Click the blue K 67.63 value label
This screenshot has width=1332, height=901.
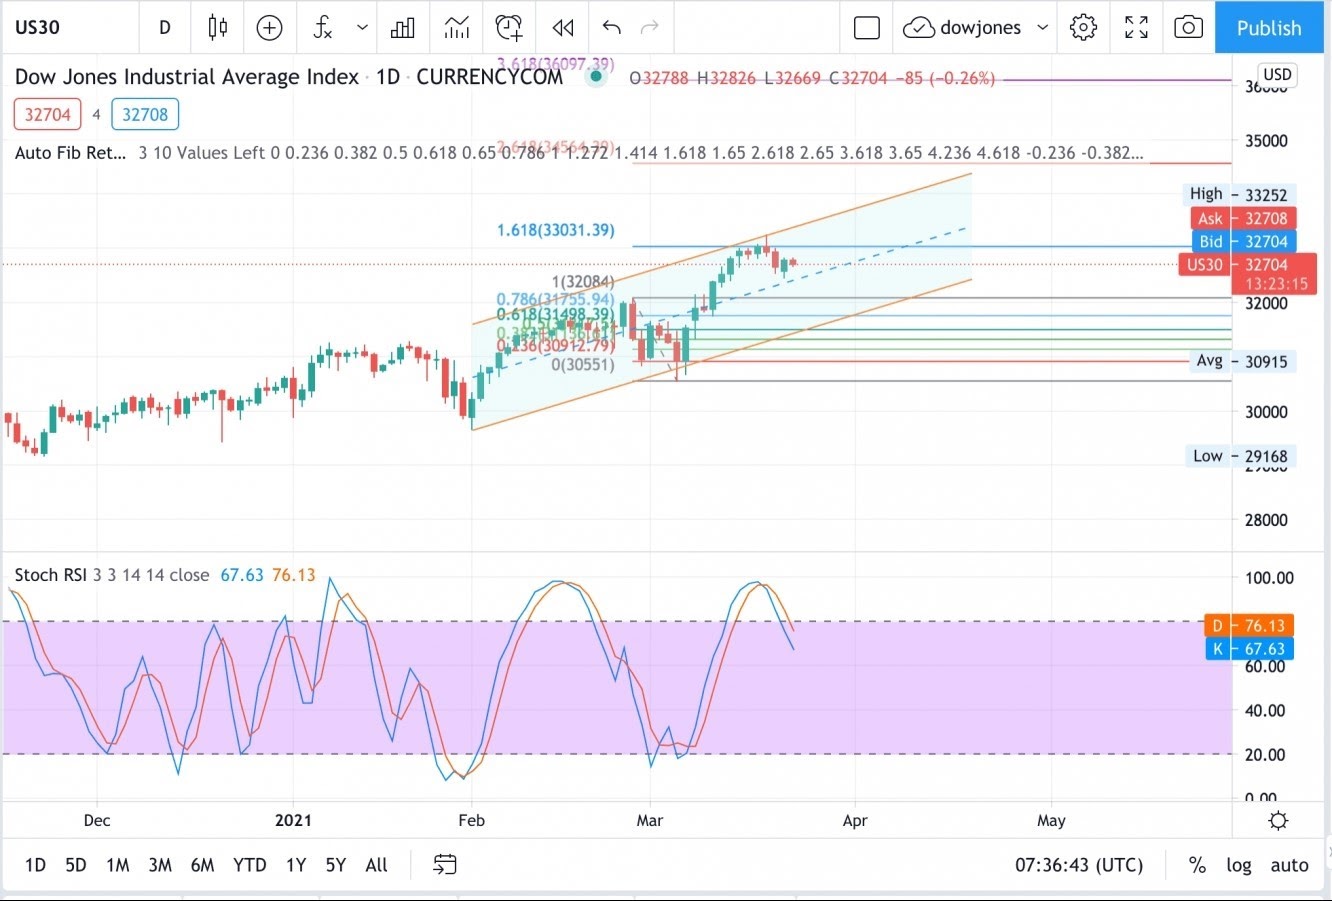point(1250,649)
